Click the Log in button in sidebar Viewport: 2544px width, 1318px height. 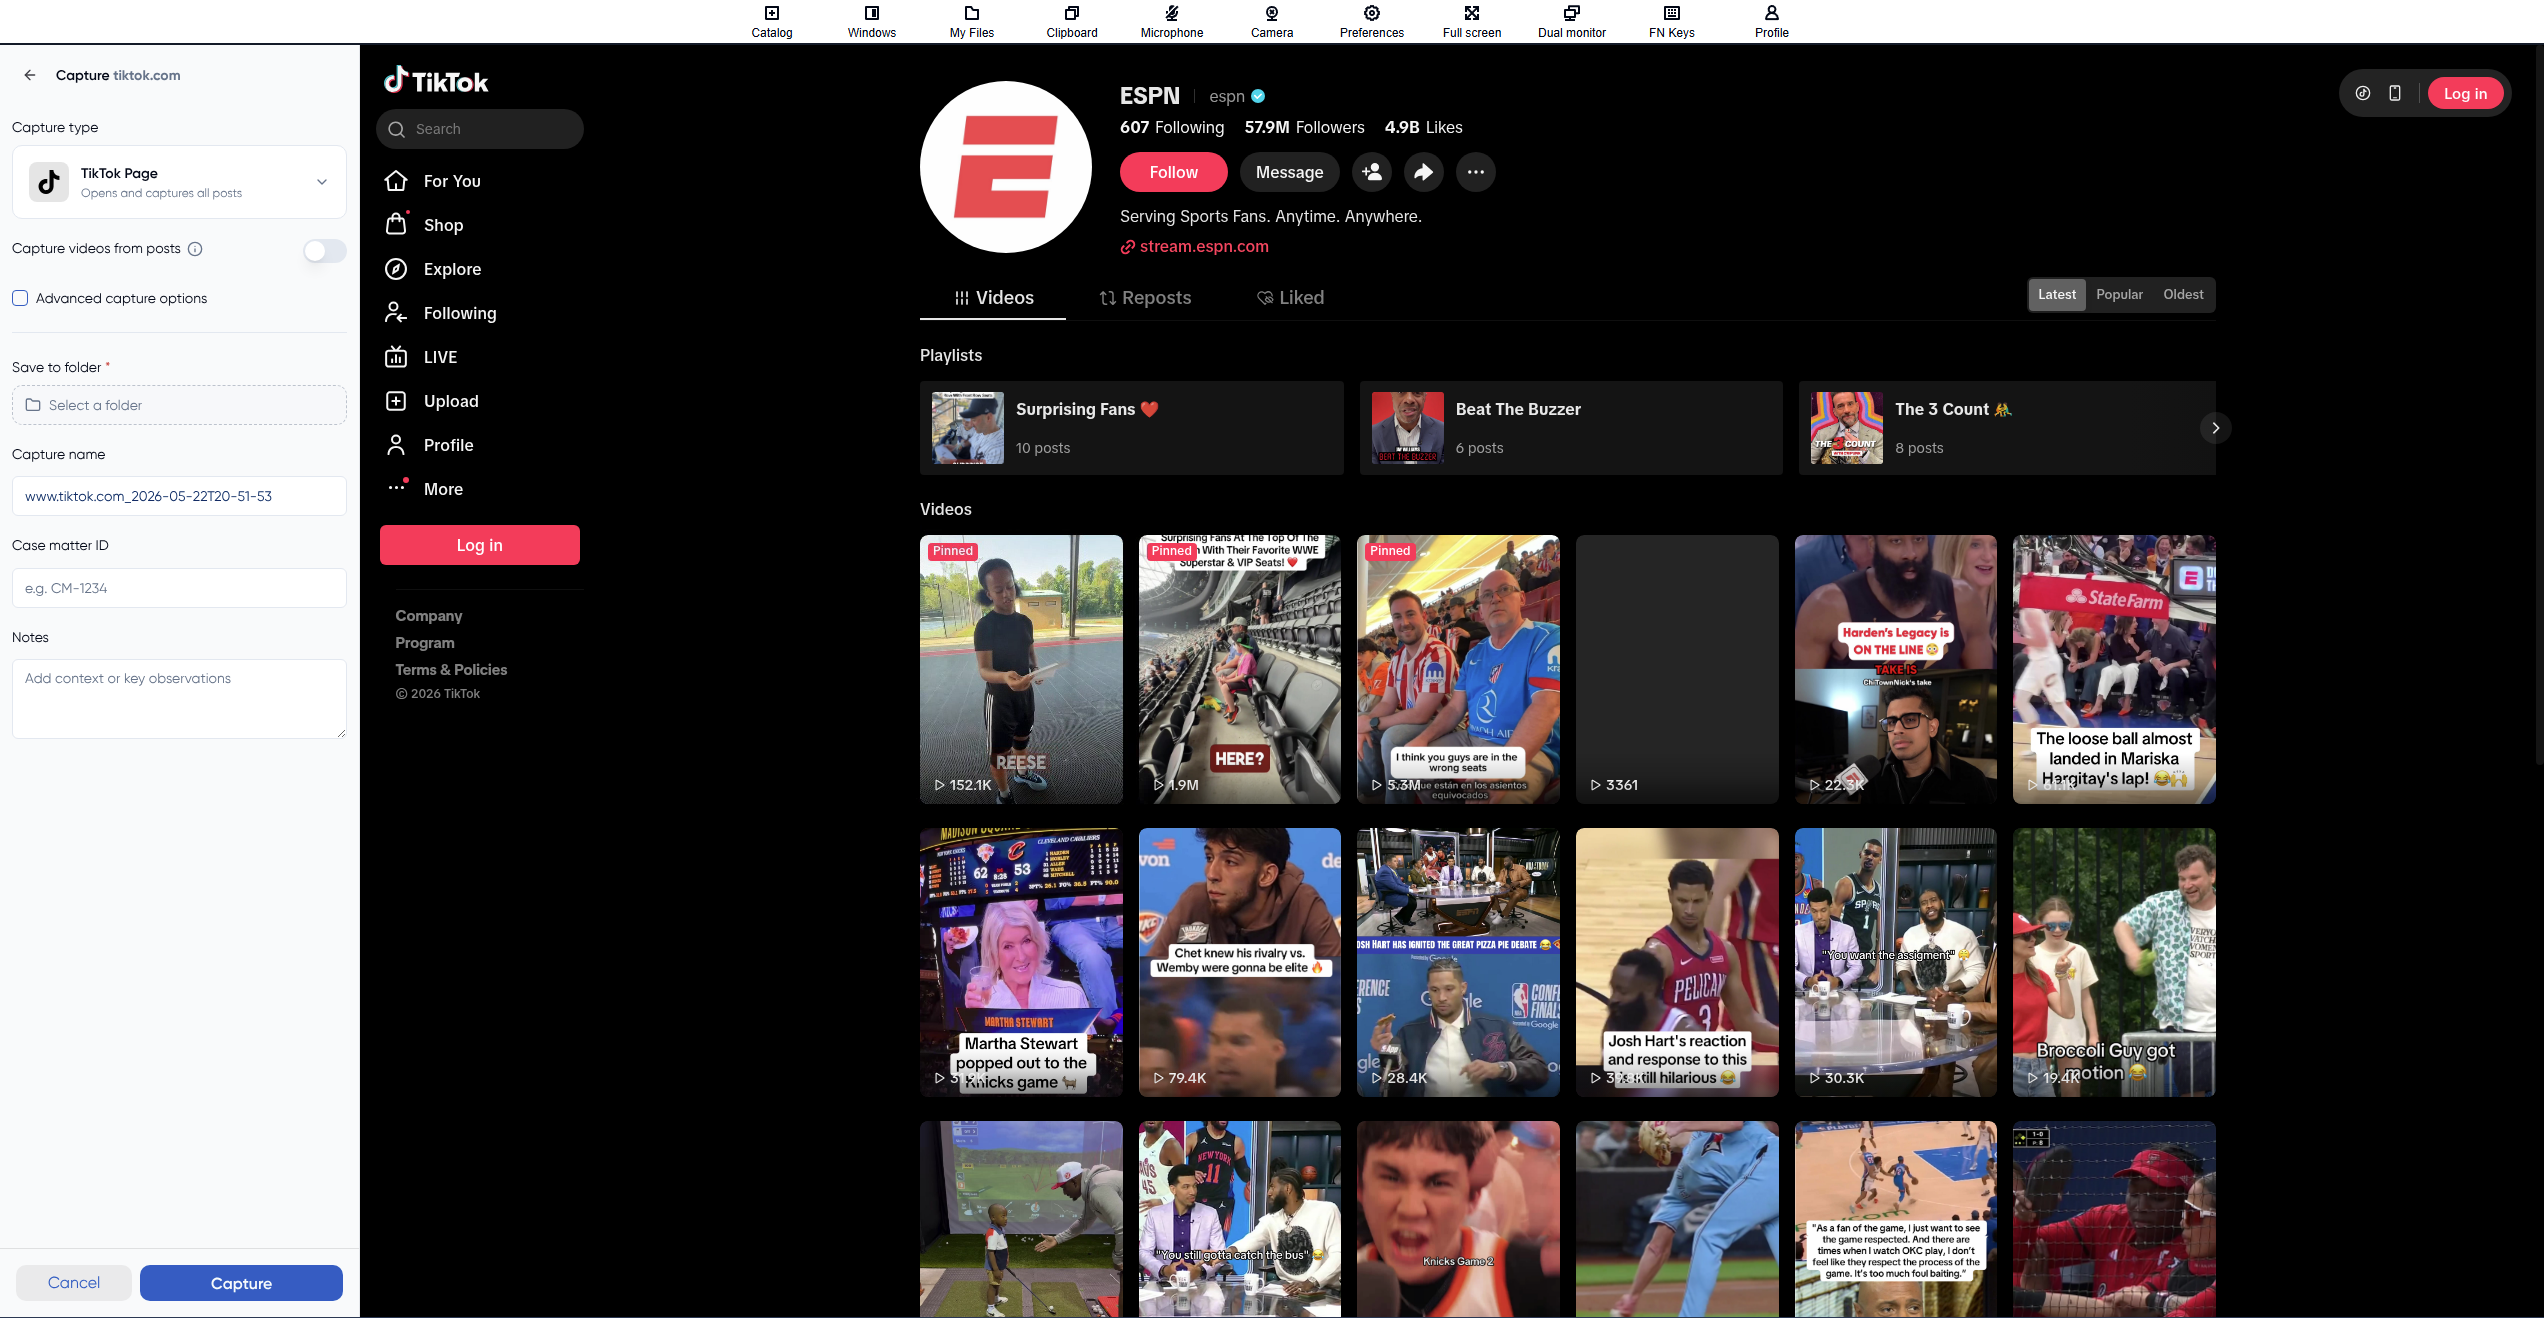coord(480,545)
